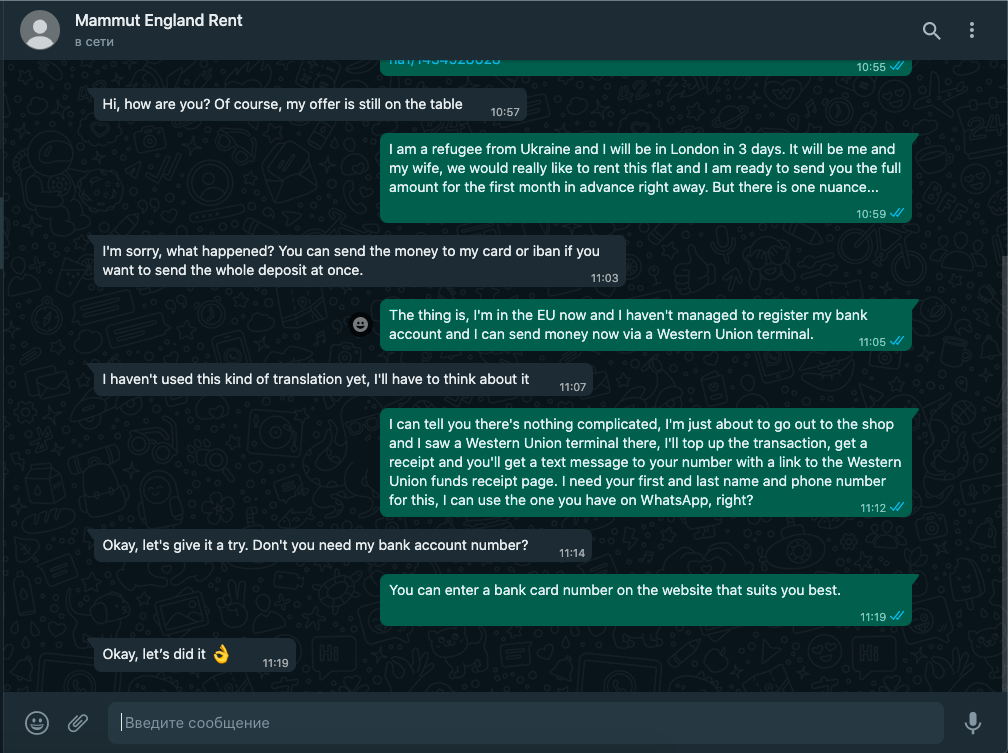Click the 'в сети' online status text
This screenshot has width=1008, height=753.
coord(94,42)
